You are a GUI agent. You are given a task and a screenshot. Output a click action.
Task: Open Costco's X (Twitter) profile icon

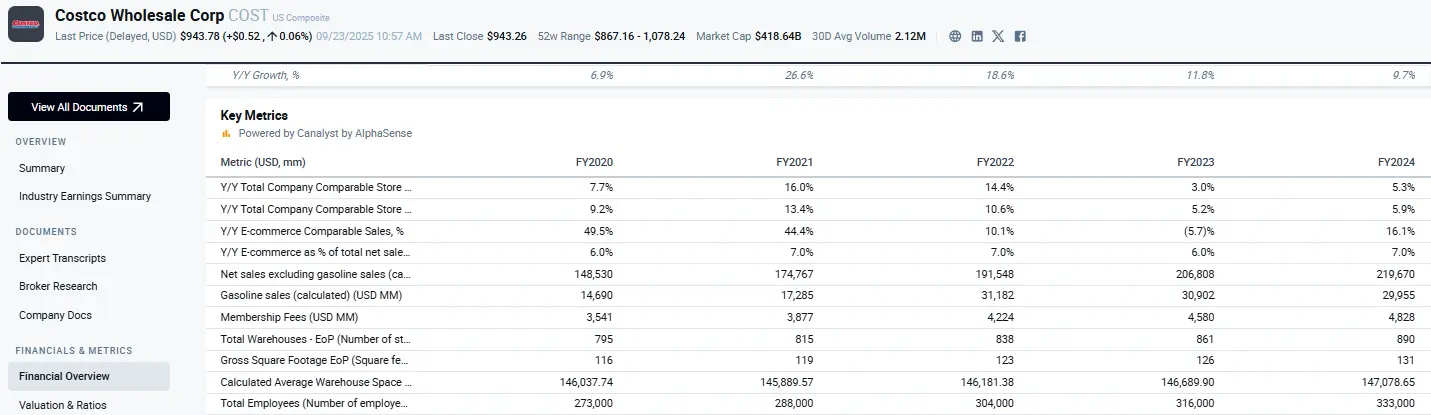(x=998, y=36)
